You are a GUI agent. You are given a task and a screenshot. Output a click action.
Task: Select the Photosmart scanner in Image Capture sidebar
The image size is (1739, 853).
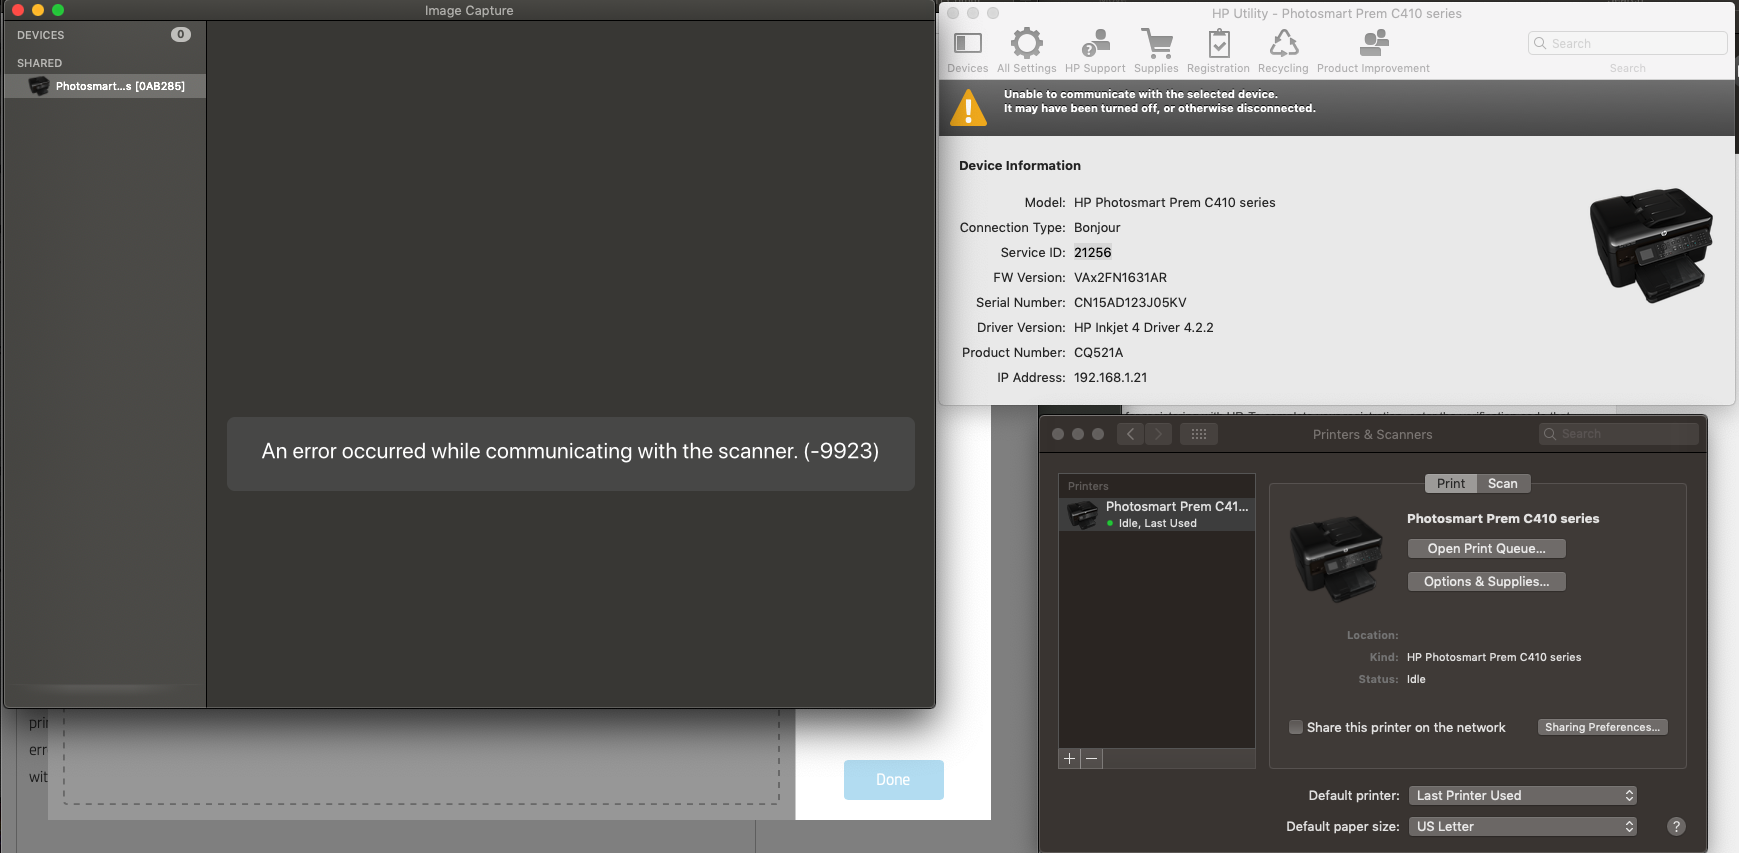point(105,86)
